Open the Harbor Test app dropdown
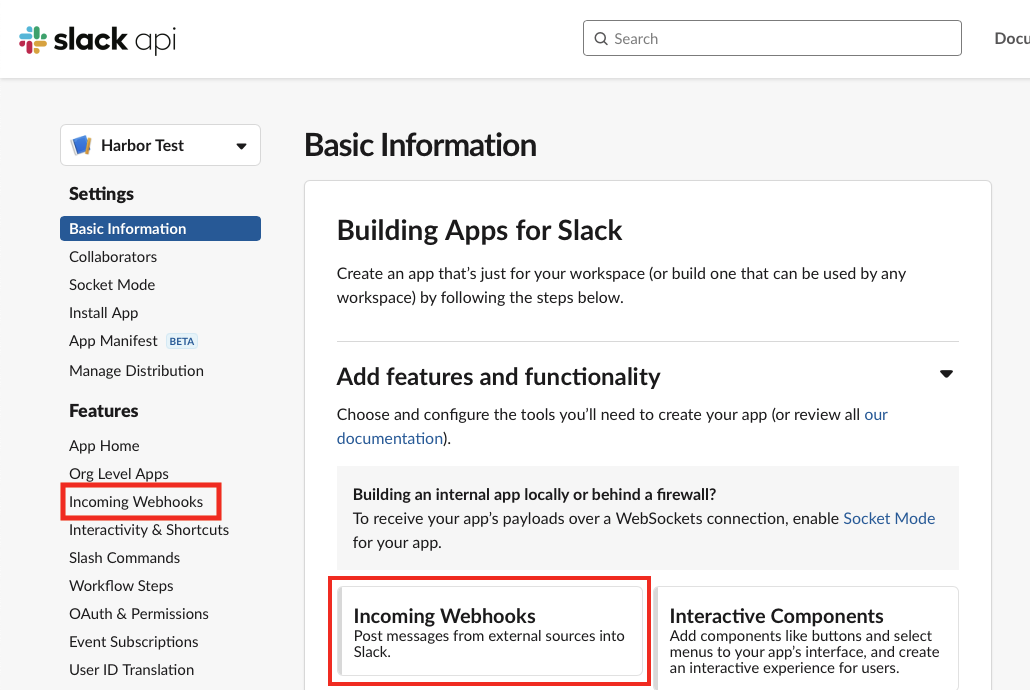This screenshot has width=1030, height=690. (x=160, y=145)
